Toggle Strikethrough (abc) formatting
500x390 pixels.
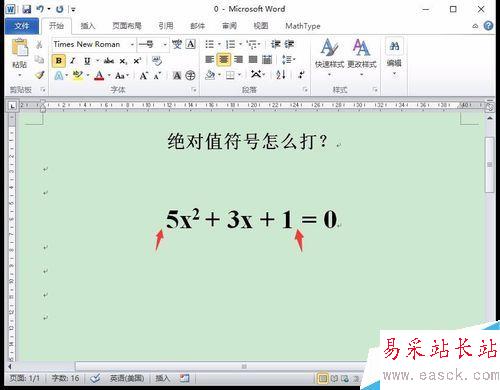(109, 61)
